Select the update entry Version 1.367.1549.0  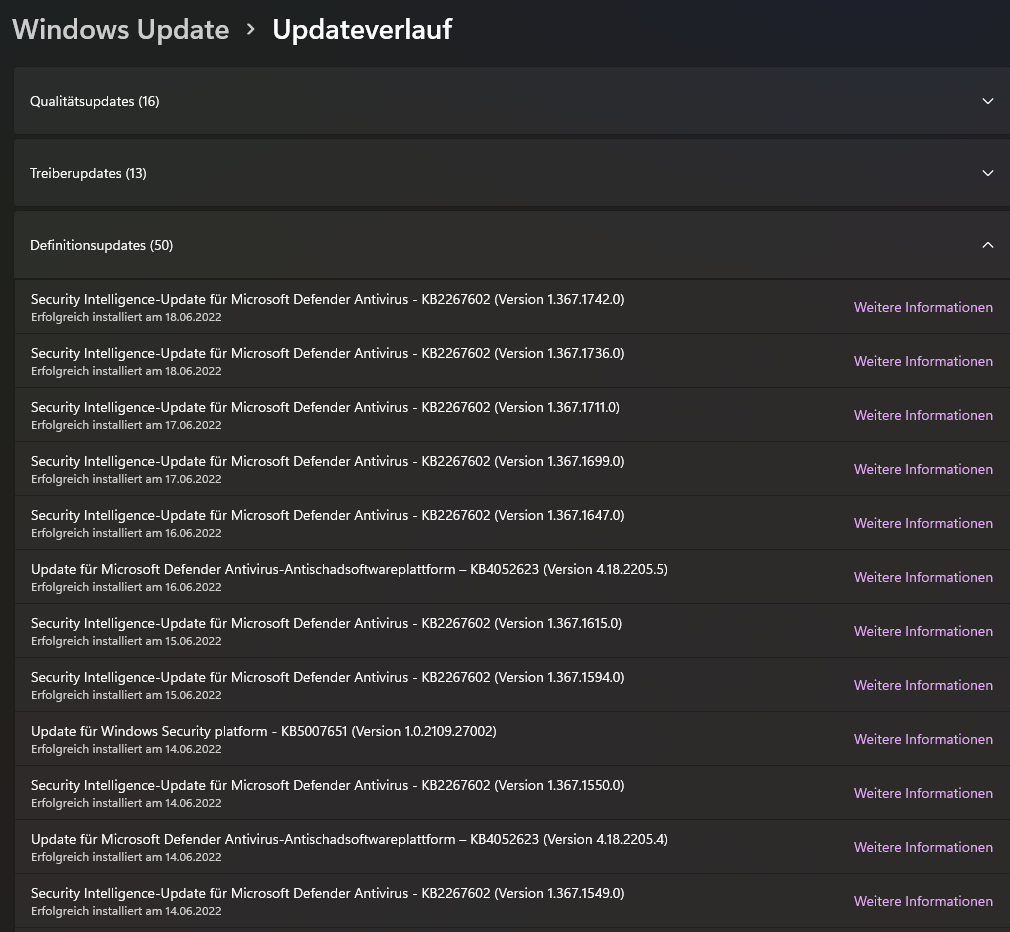[x=512, y=902]
